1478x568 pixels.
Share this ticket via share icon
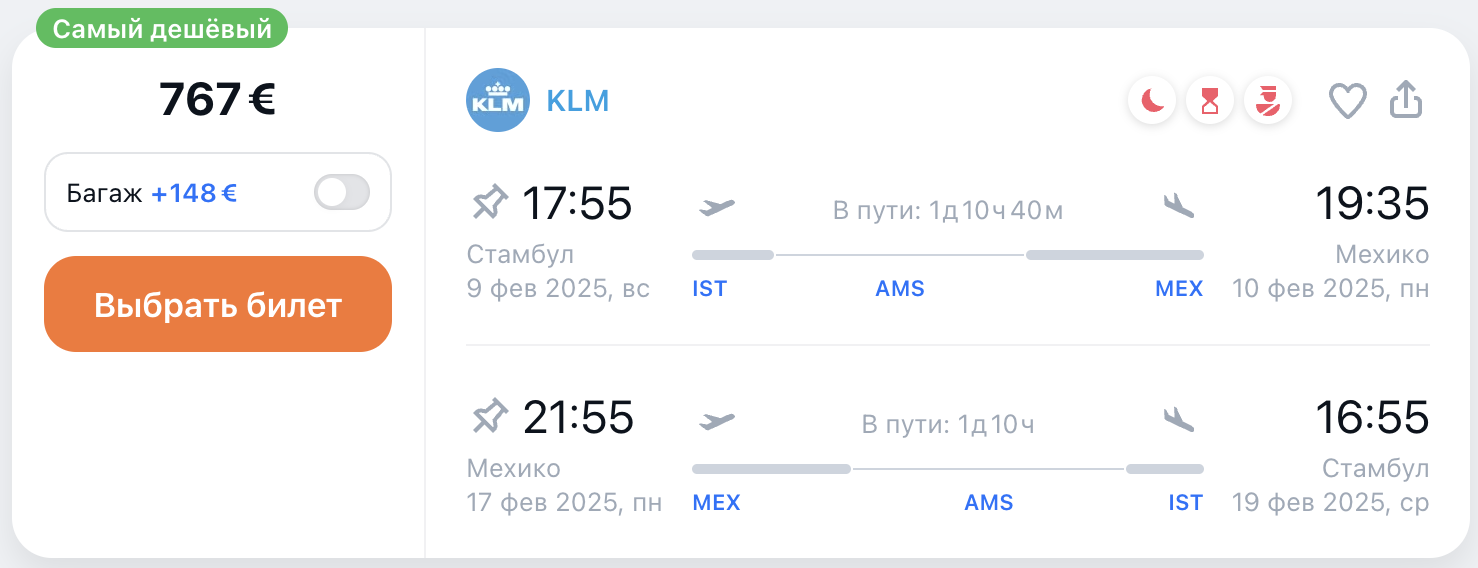[1406, 100]
